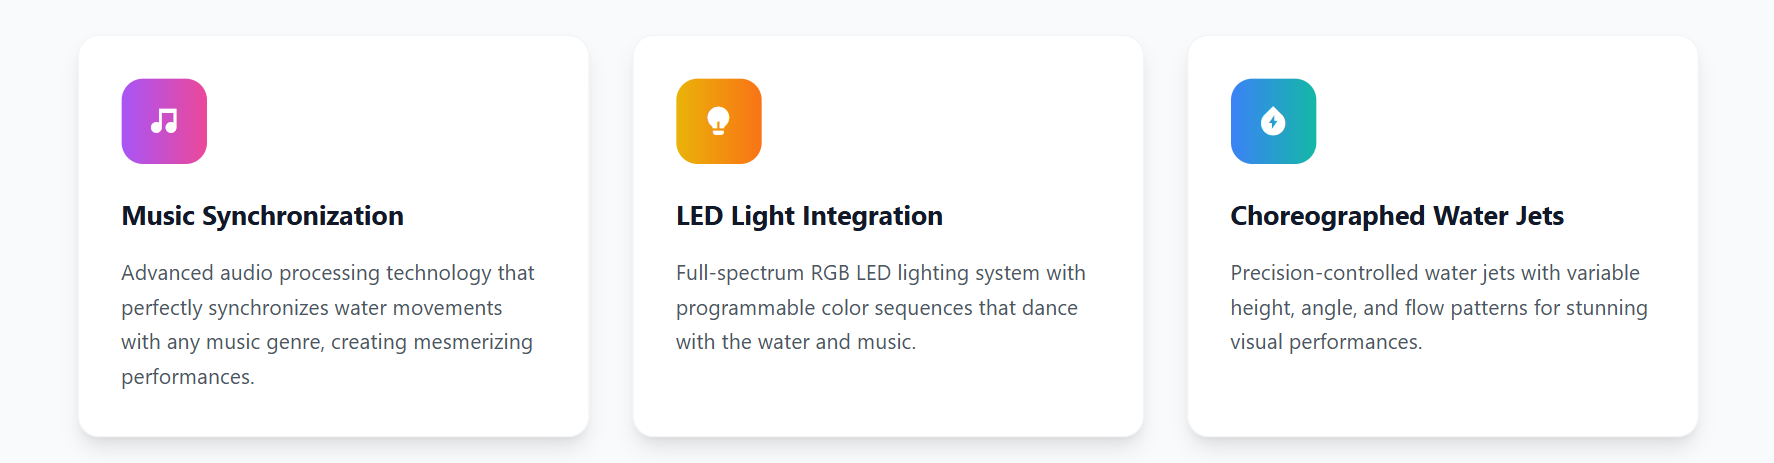Click the "with the water and music." line
Screen dimensions: 1774x463
(795, 342)
